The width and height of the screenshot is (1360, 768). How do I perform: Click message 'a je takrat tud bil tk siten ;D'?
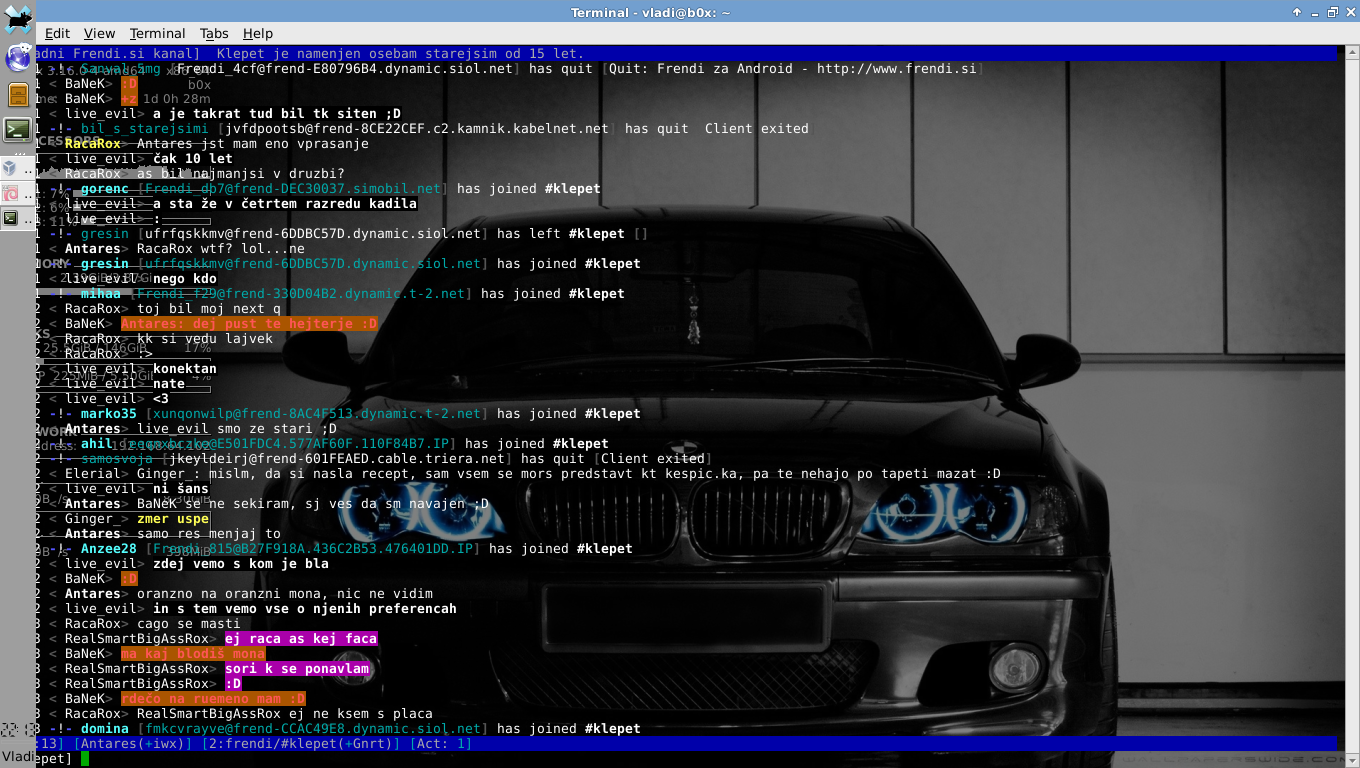point(277,114)
